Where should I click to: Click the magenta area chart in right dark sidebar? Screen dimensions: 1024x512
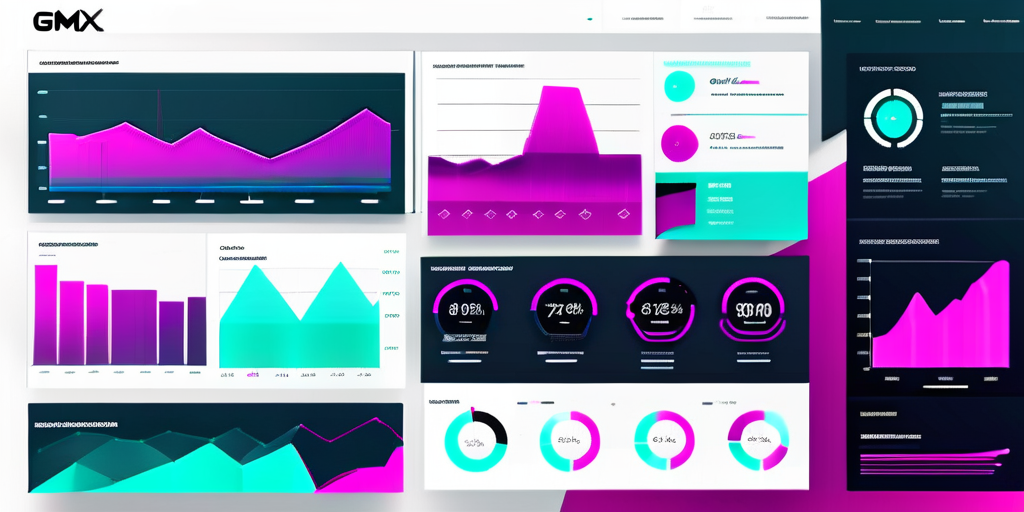tap(940, 315)
